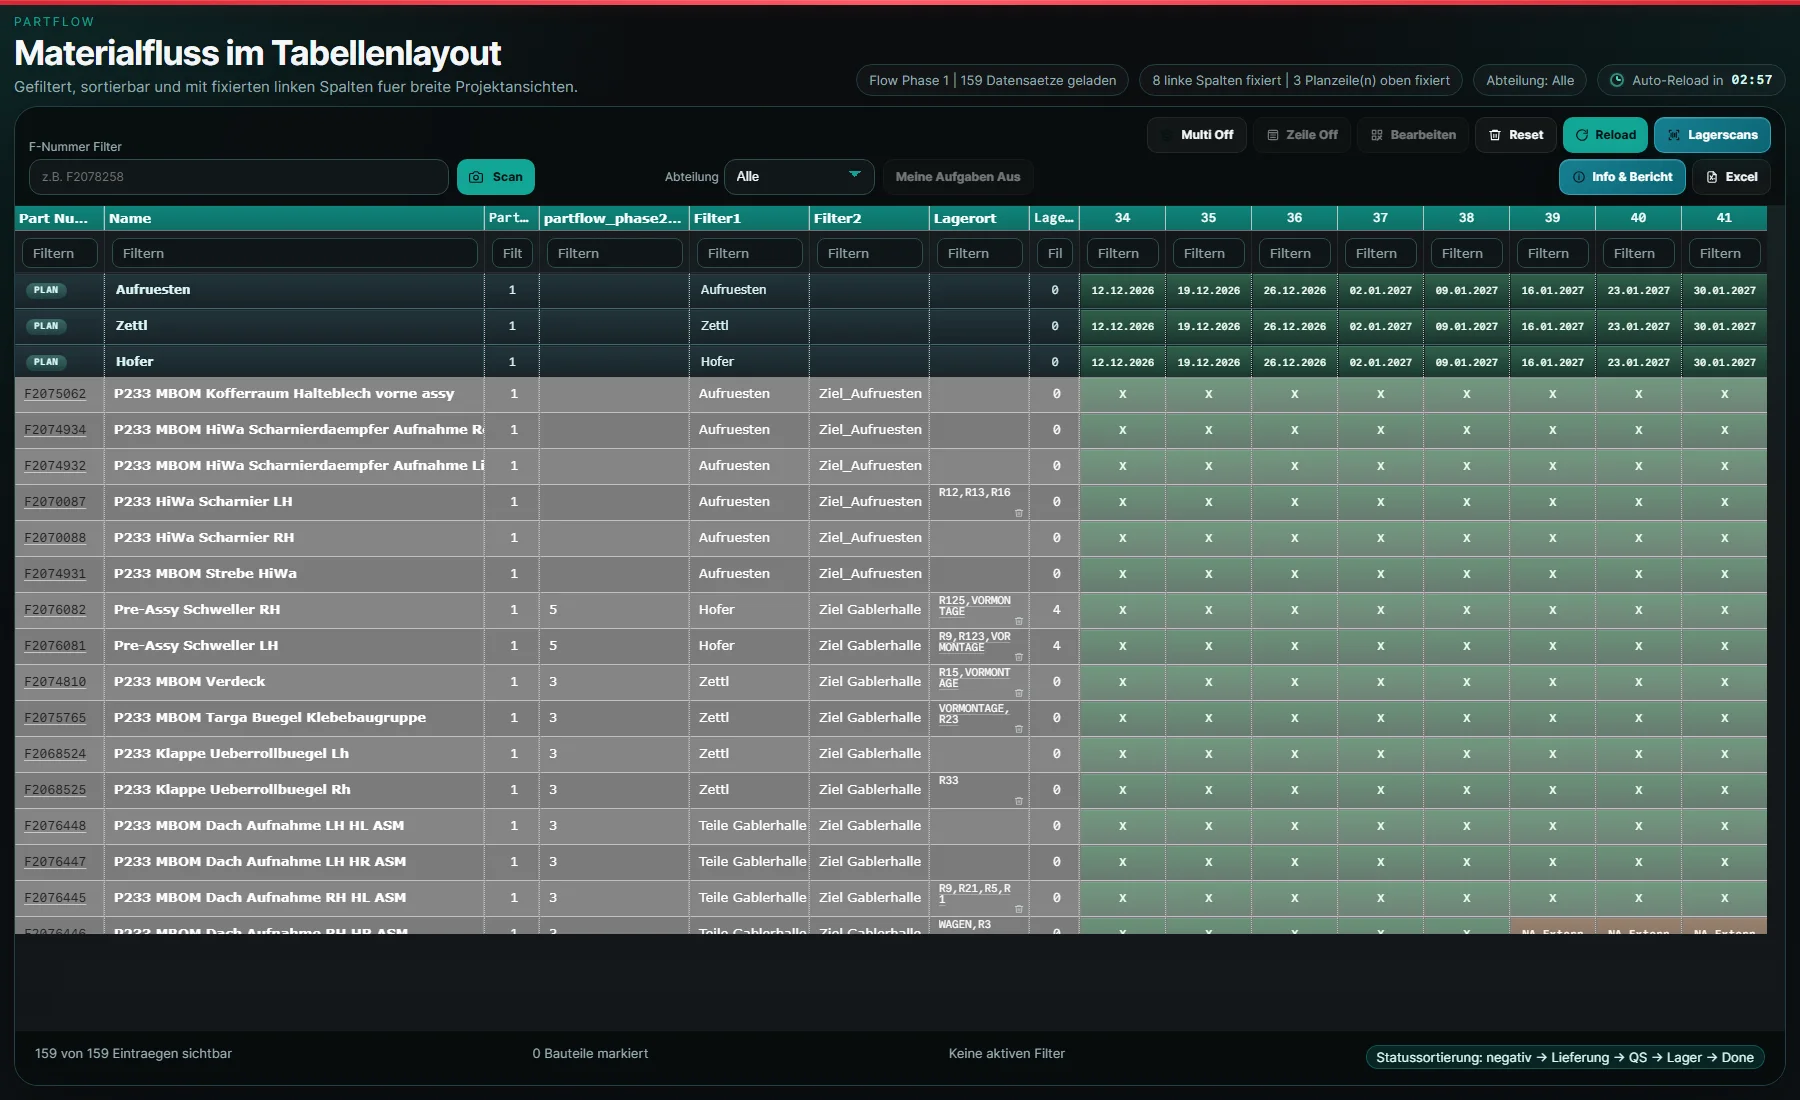Click the Abteilung: Alle status pill
Viewport: 1800px width, 1100px height.
1530,80
